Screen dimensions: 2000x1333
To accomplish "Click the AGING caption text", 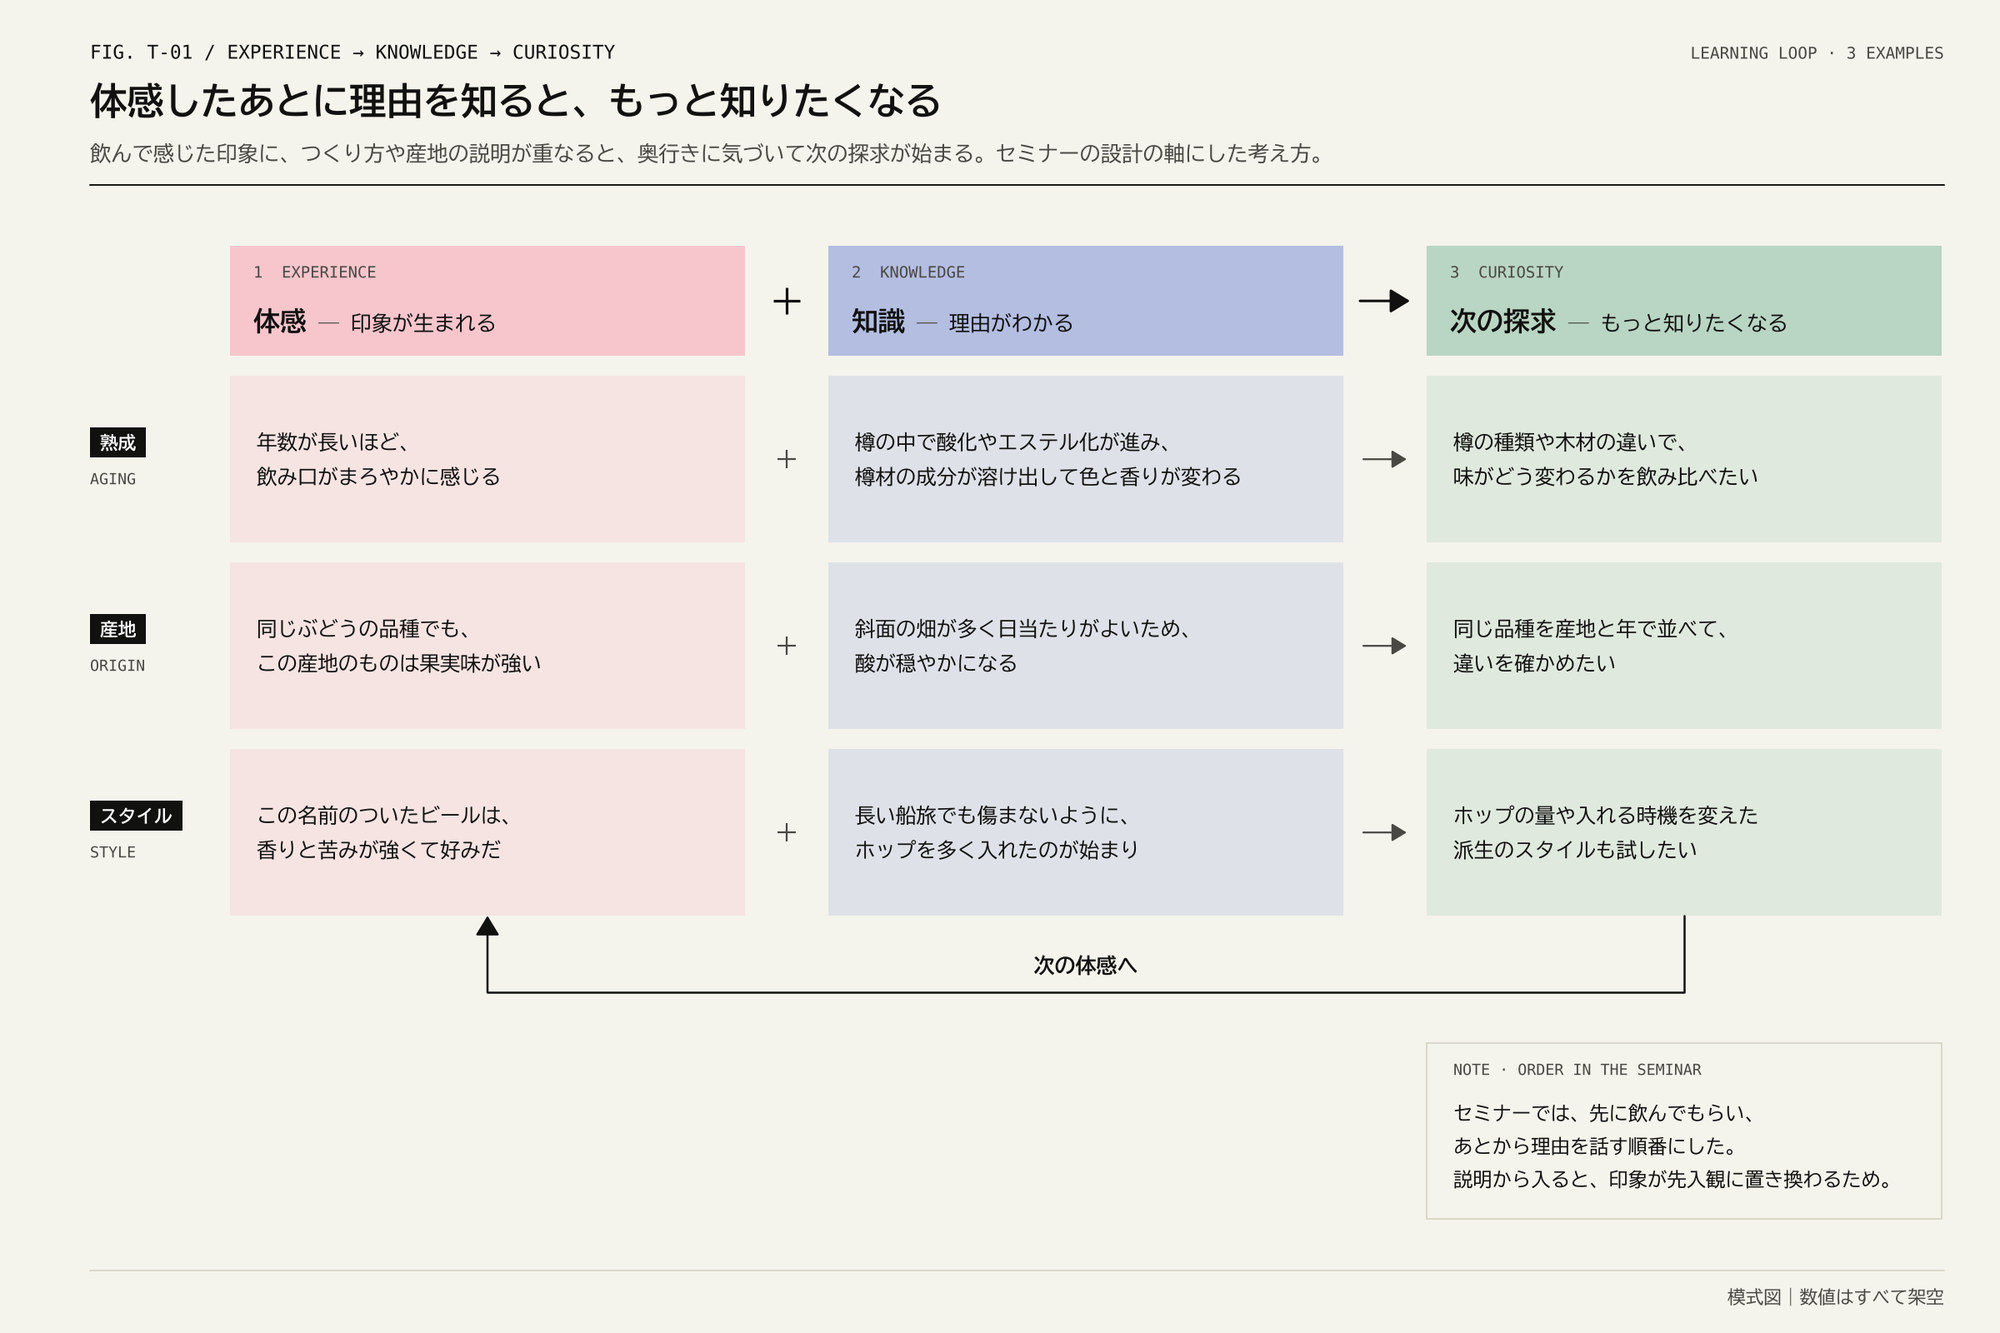I will click(113, 479).
